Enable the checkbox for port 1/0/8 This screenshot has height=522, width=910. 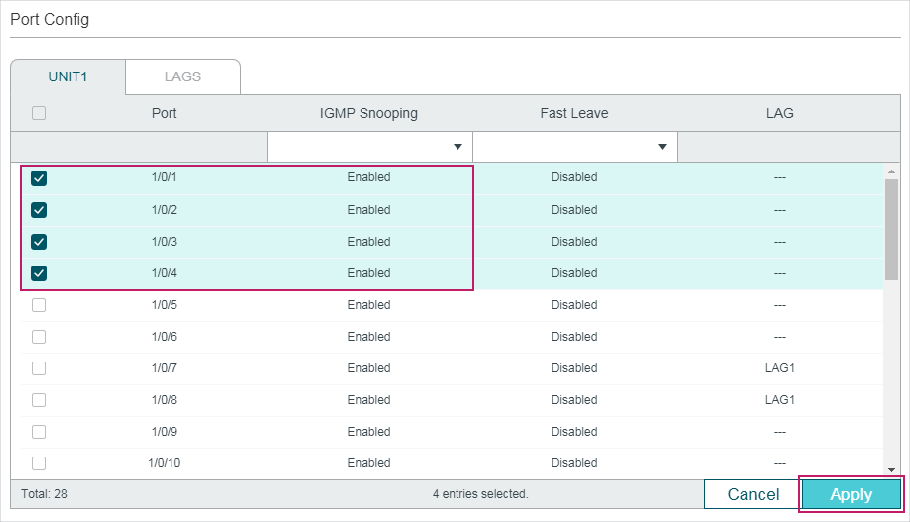point(39,400)
